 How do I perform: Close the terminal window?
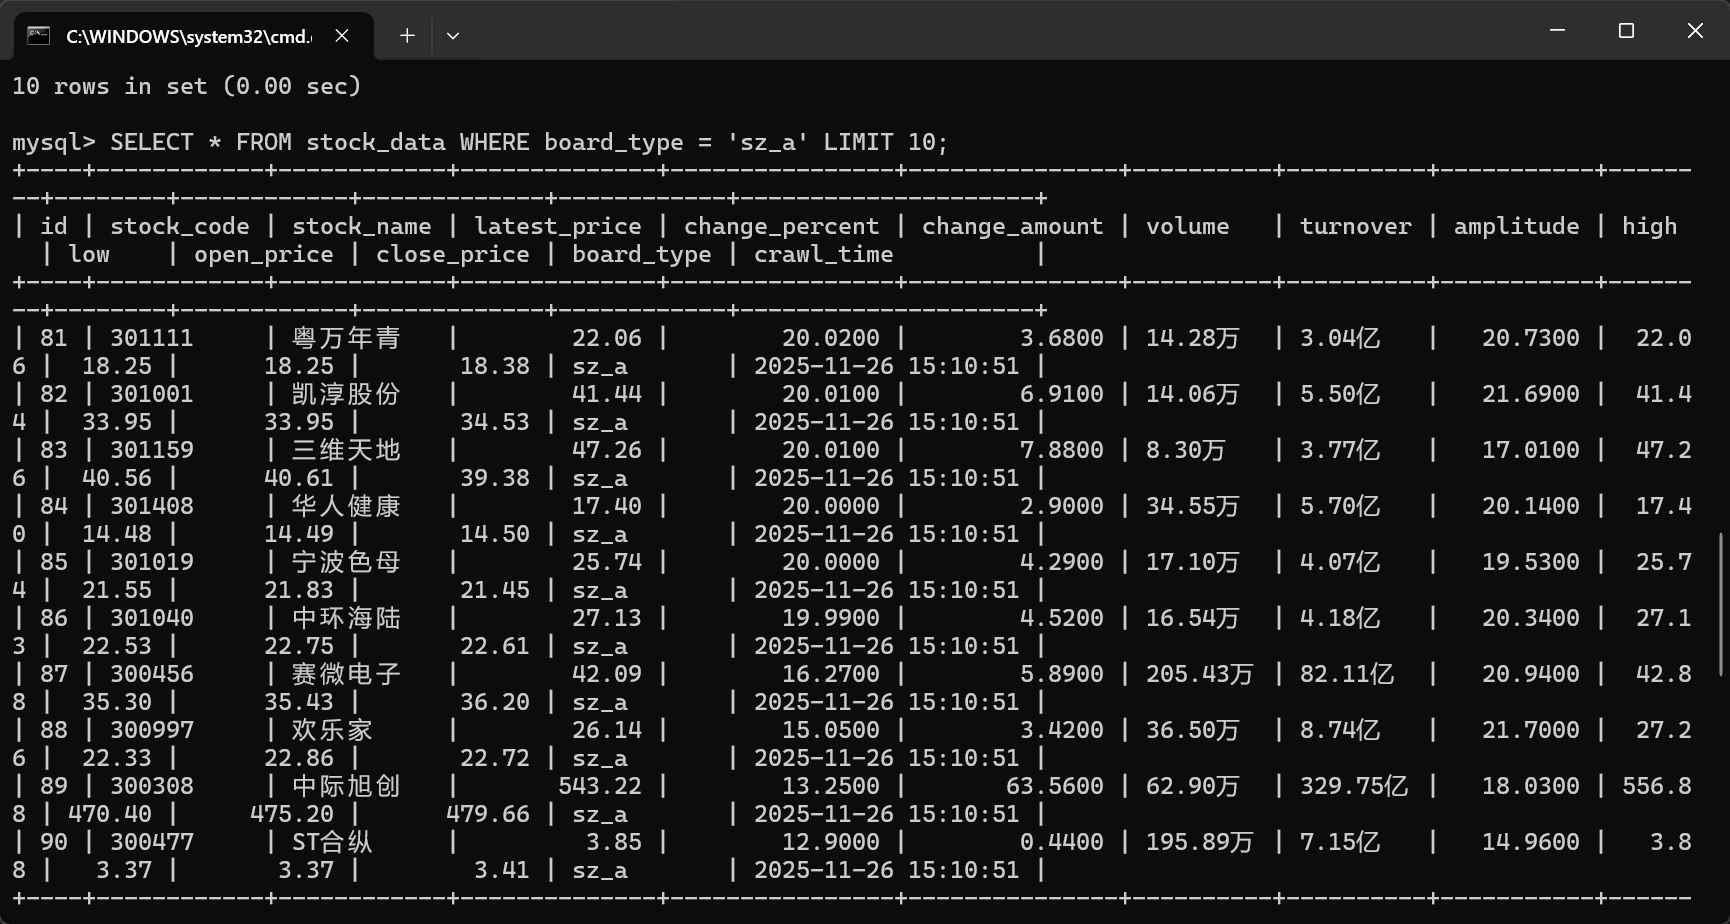click(x=1695, y=31)
